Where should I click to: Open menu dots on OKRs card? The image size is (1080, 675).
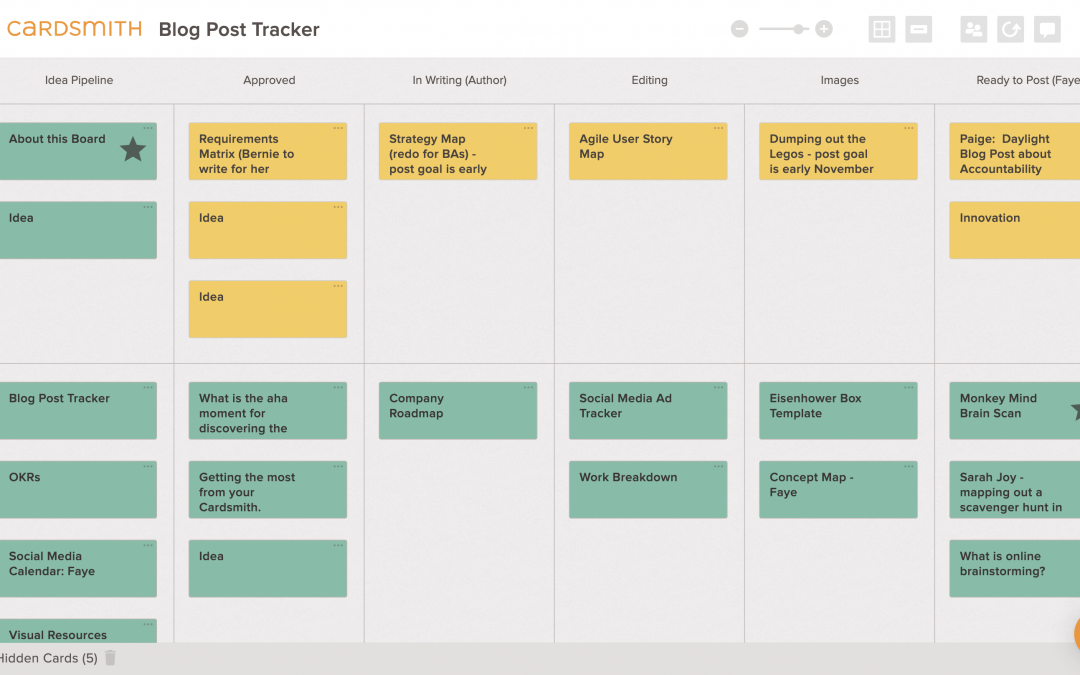[x=148, y=466]
